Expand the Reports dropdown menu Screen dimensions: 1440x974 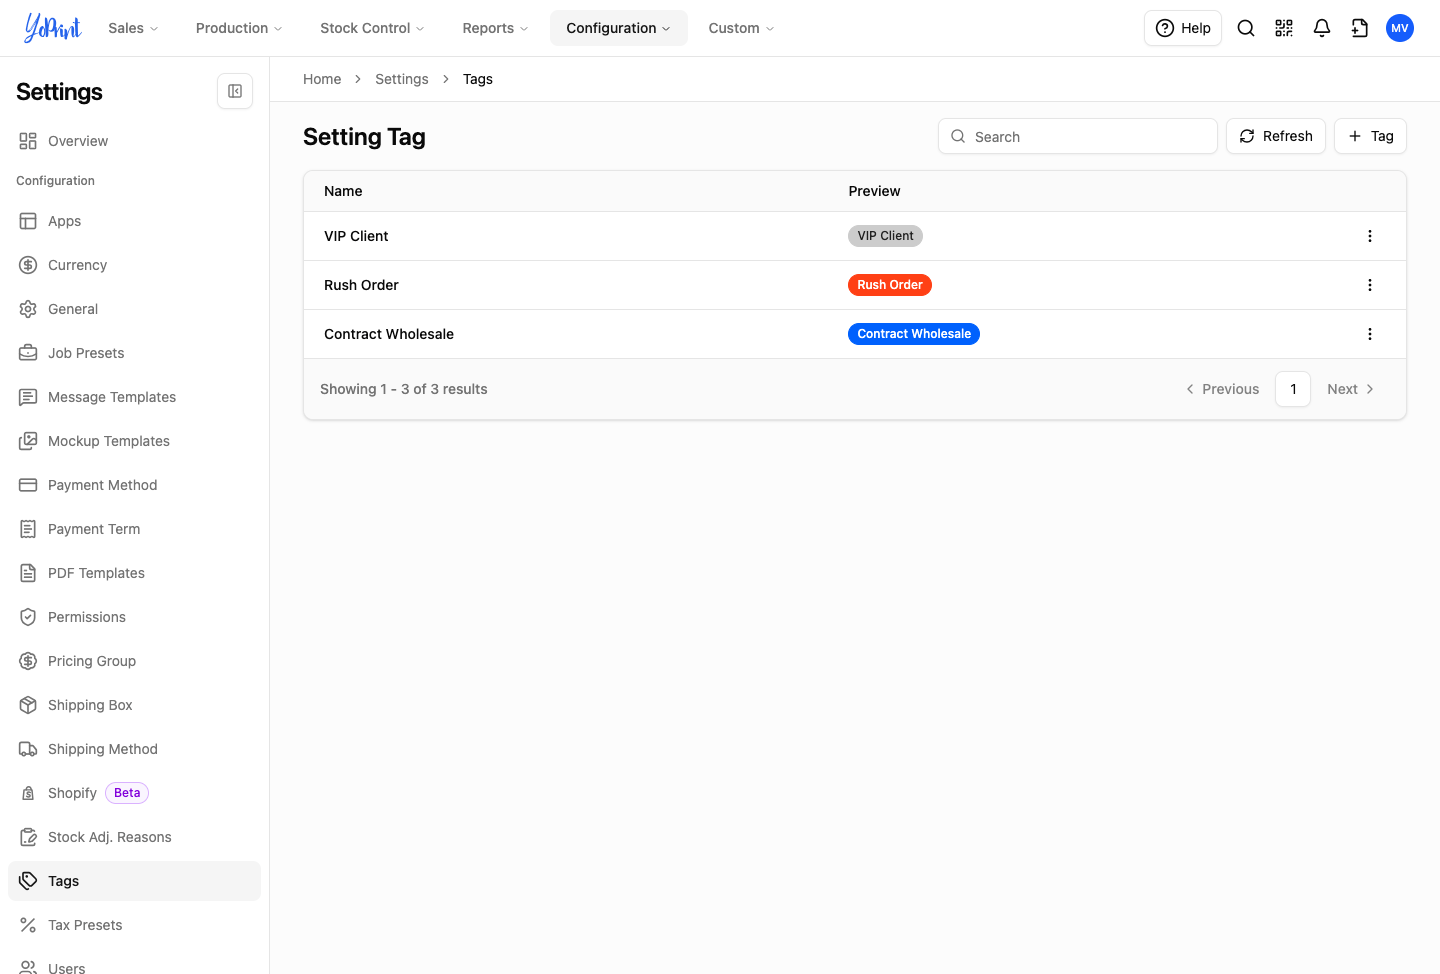click(x=495, y=28)
